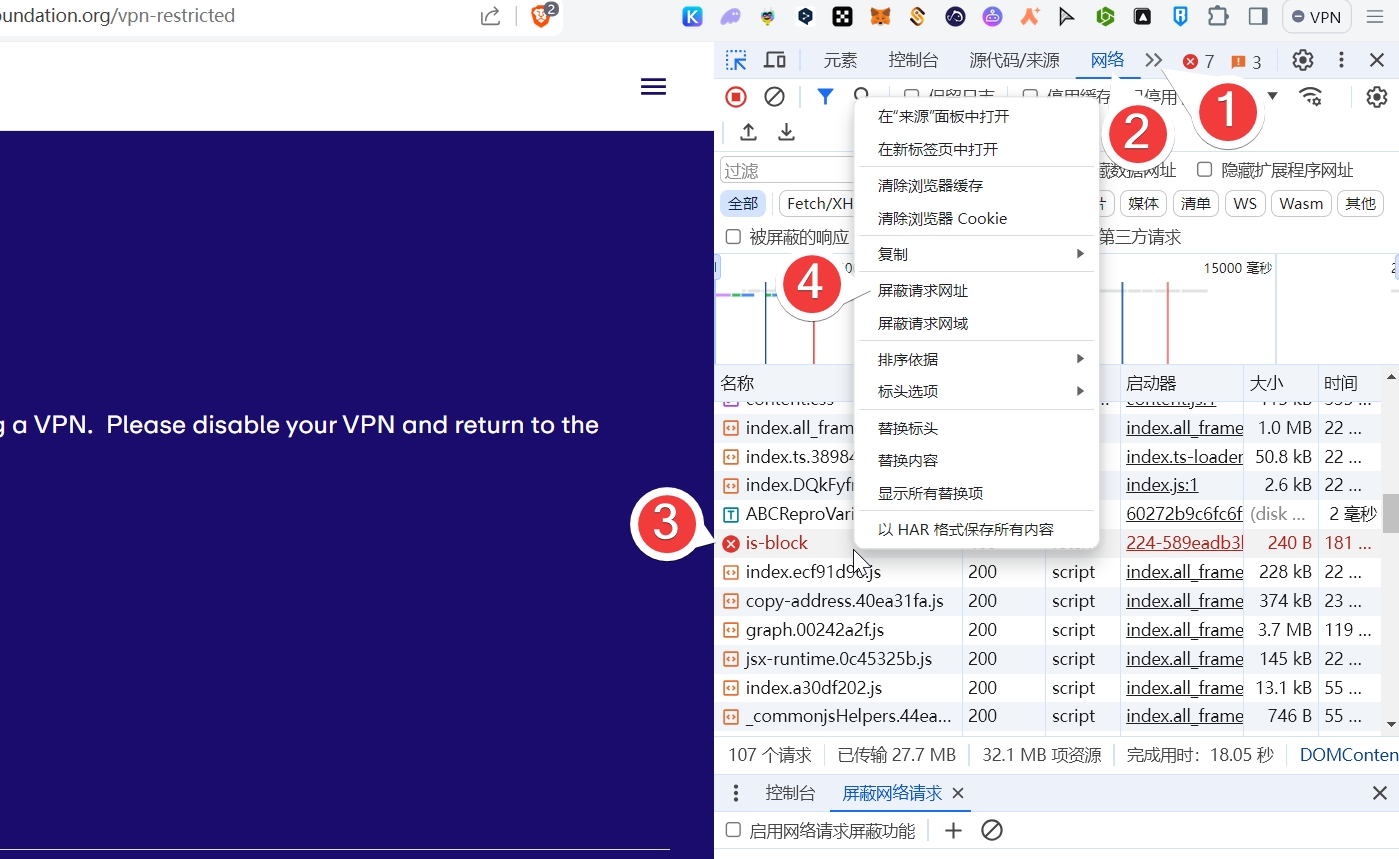Open the index.js:1 initiator link
1399x859 pixels.
click(1161, 485)
